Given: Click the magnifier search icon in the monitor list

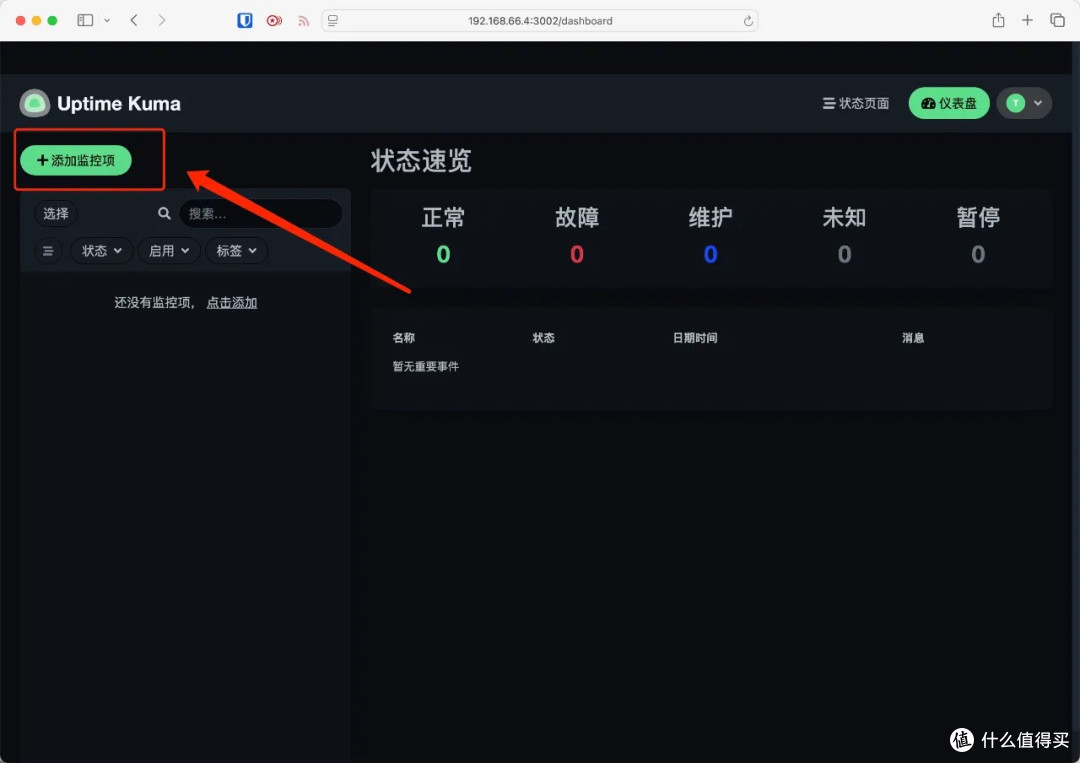Looking at the screenshot, I should (x=164, y=213).
